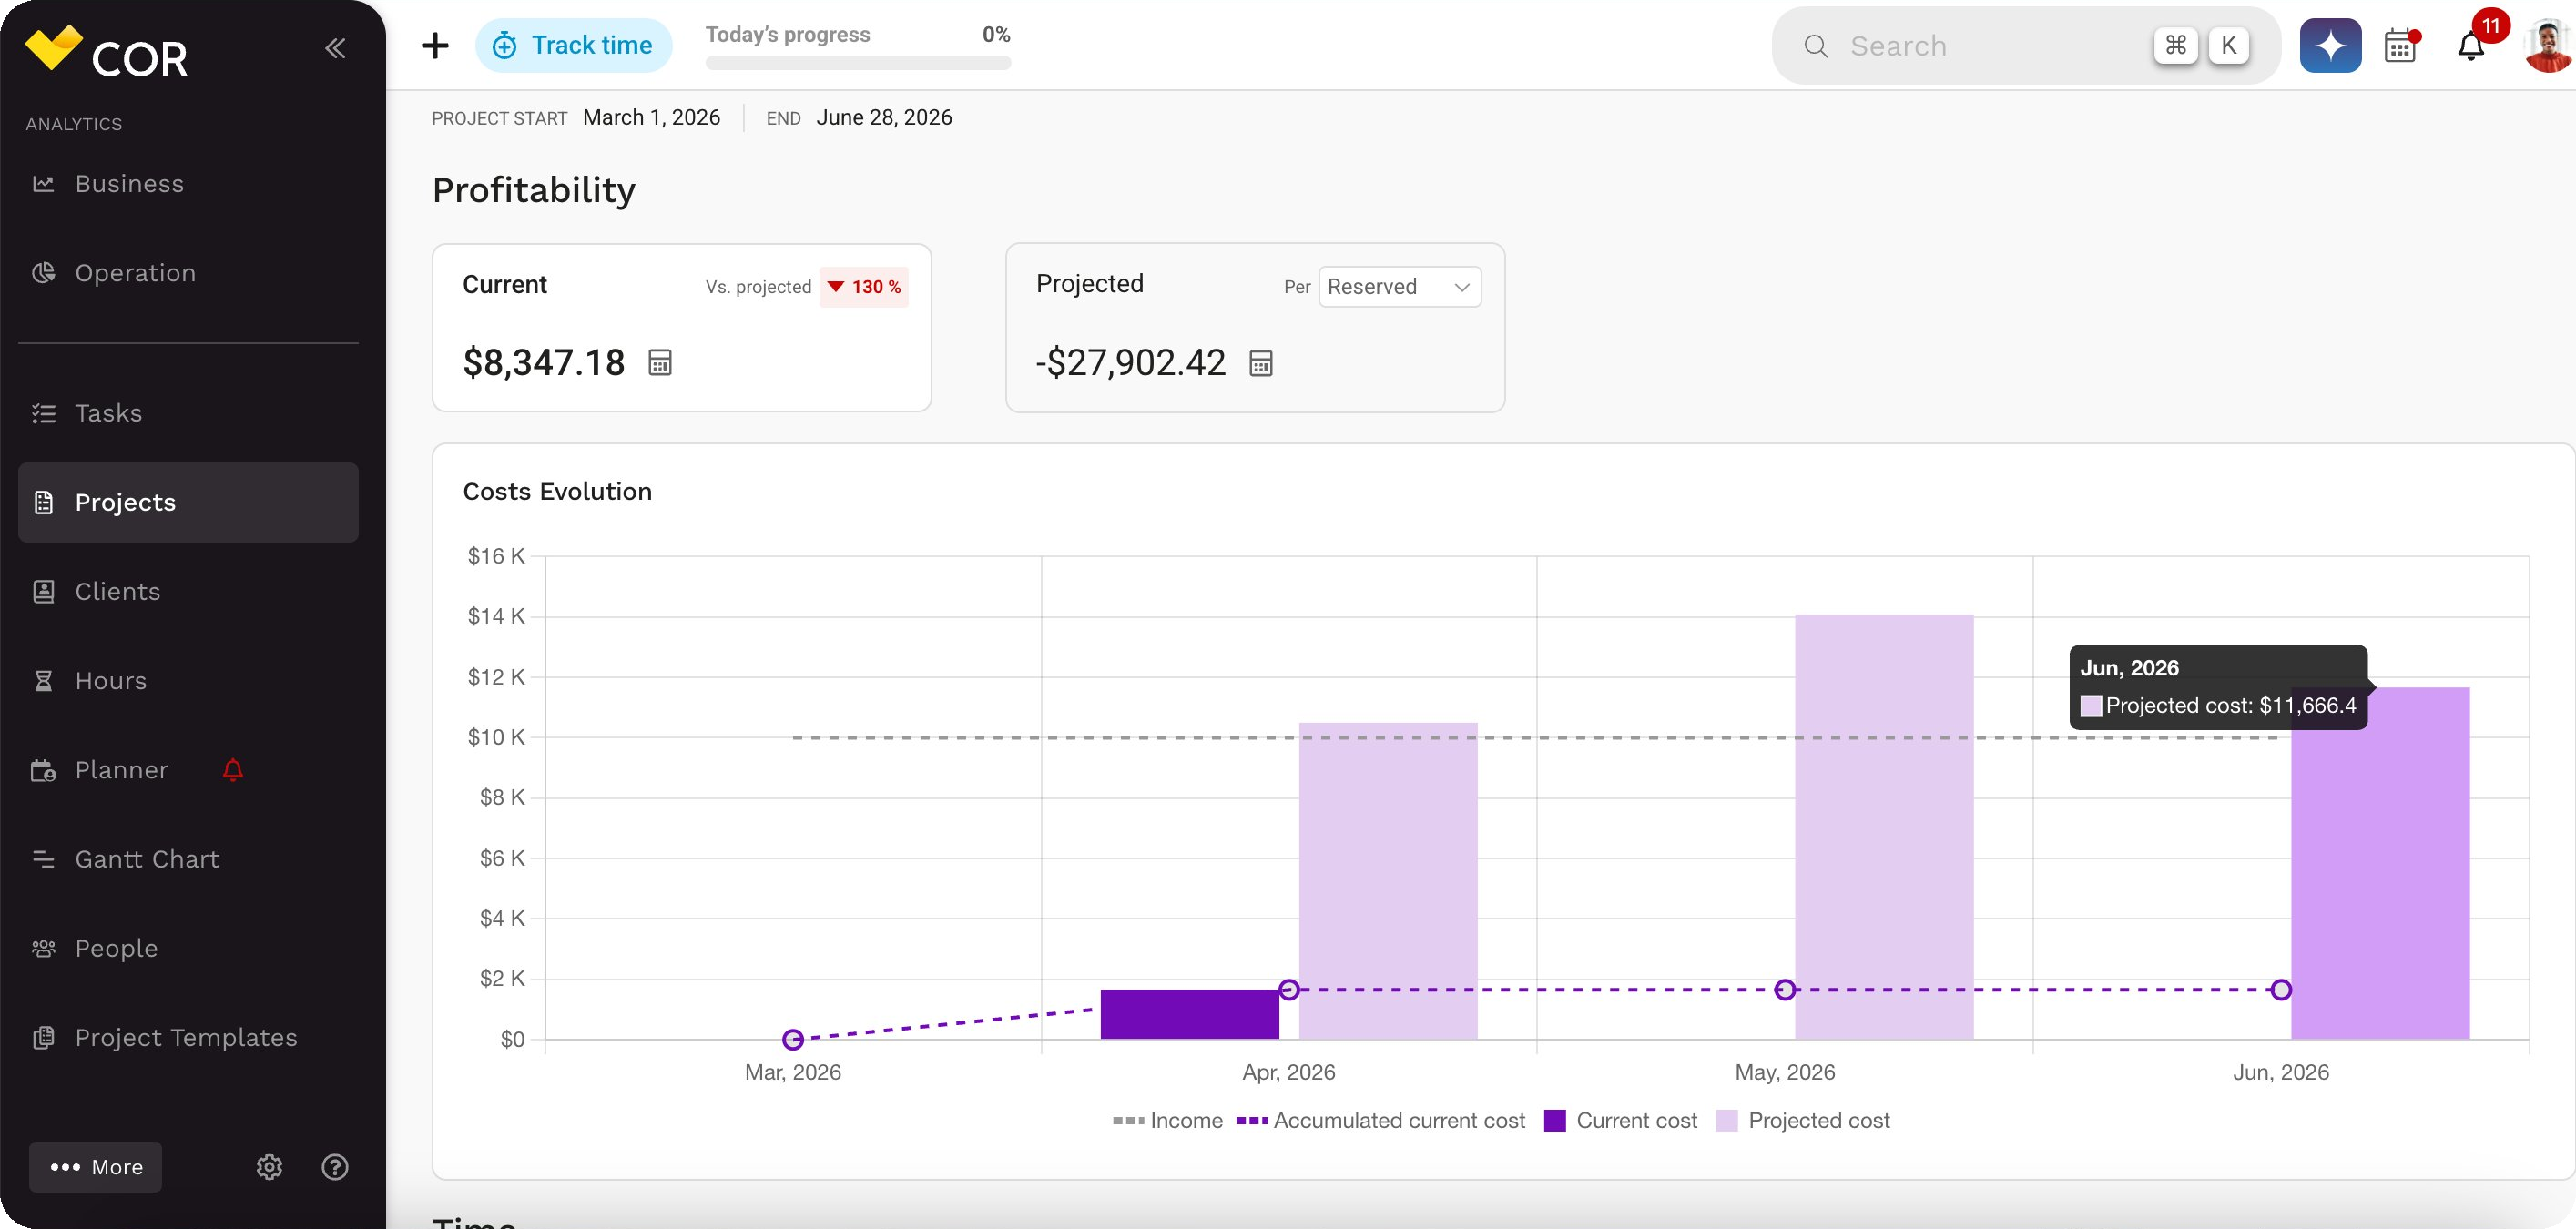Click calculator icon next to $8,347.18
2576x1229 pixels.
[x=660, y=363]
